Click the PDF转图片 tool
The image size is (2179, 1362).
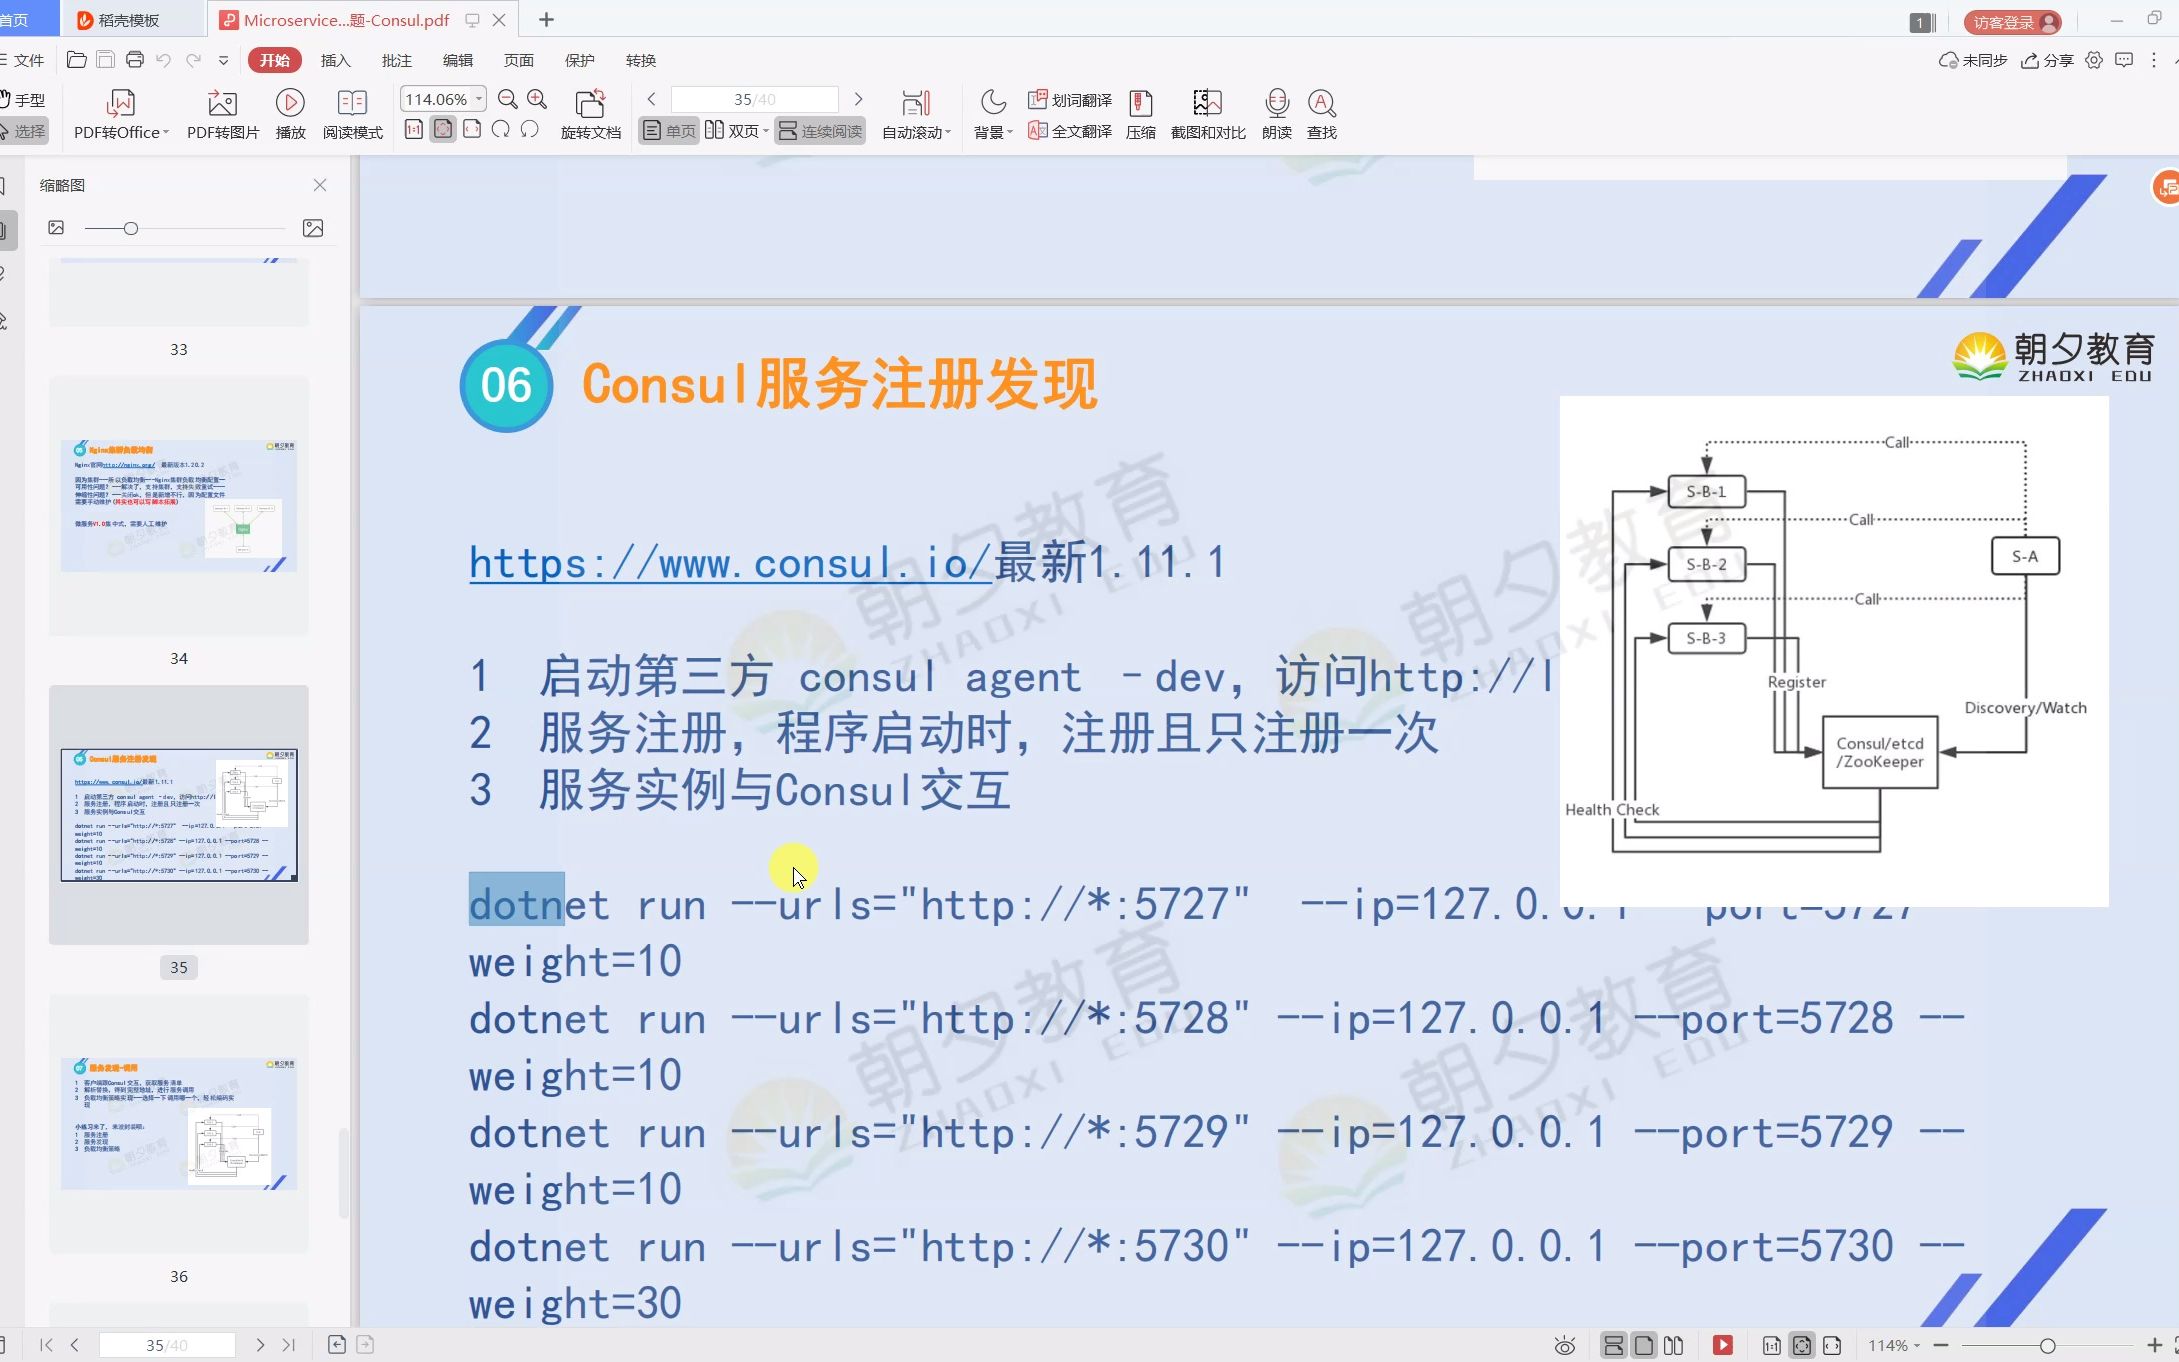tap(222, 115)
